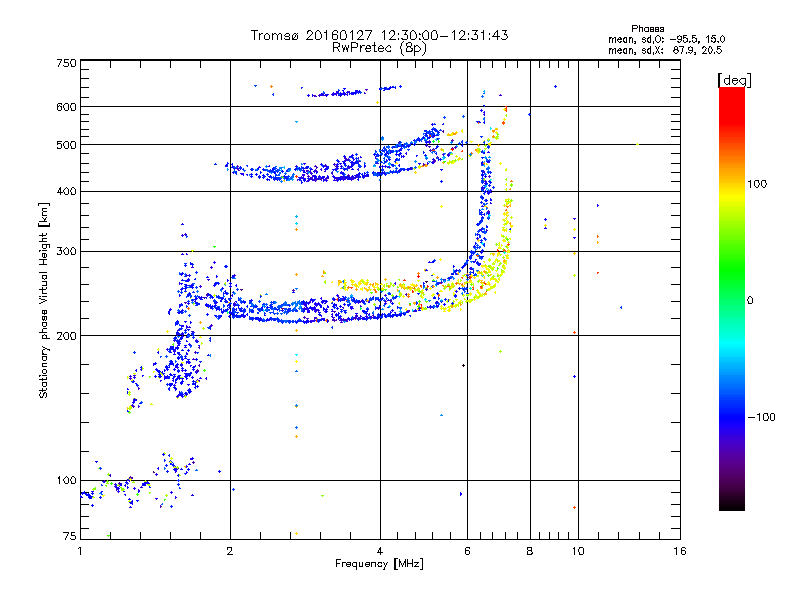Image resolution: width=800 pixels, height=600 pixels.
Task: Click the y-axis label '500'
Action: pyautogui.click(x=66, y=145)
